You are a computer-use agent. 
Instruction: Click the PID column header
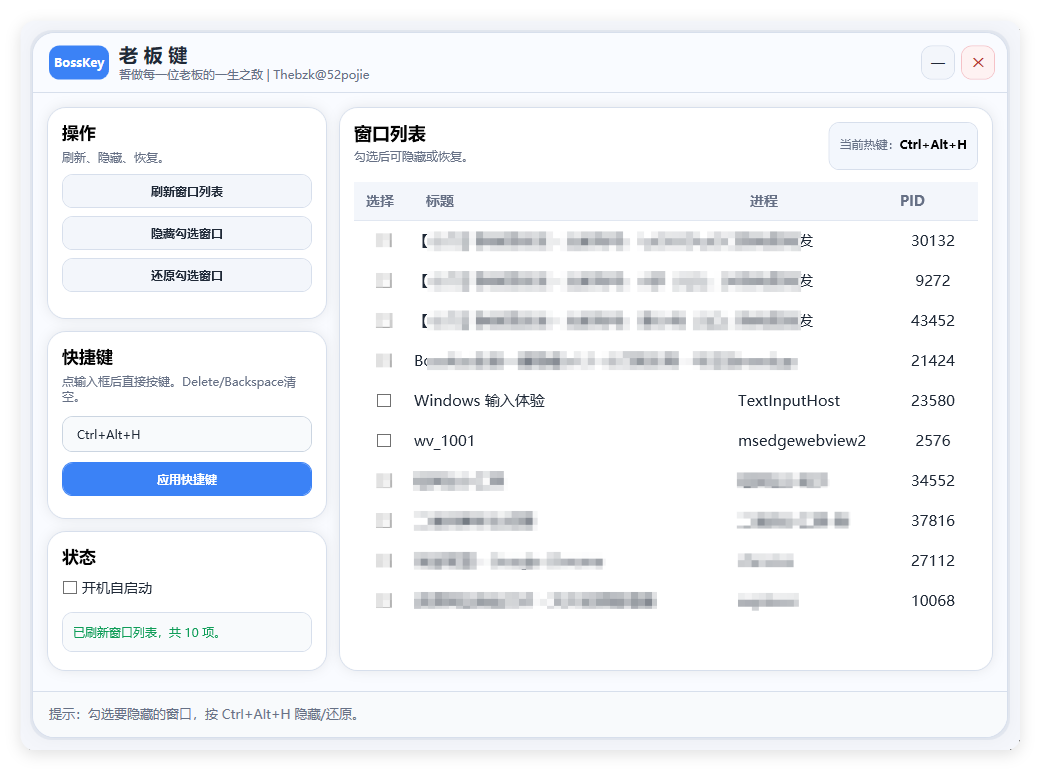pos(912,201)
